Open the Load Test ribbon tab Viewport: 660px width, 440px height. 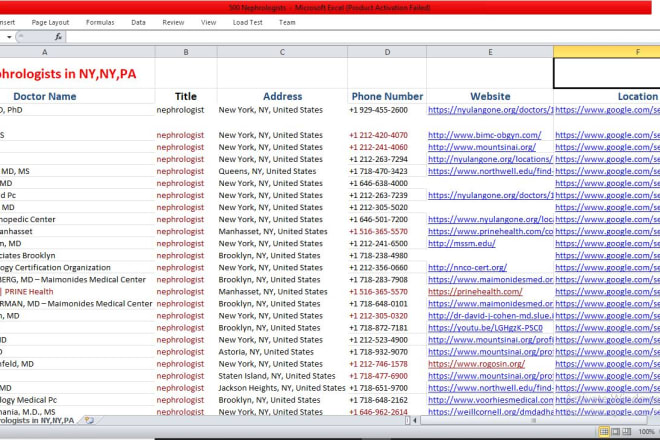tap(248, 22)
